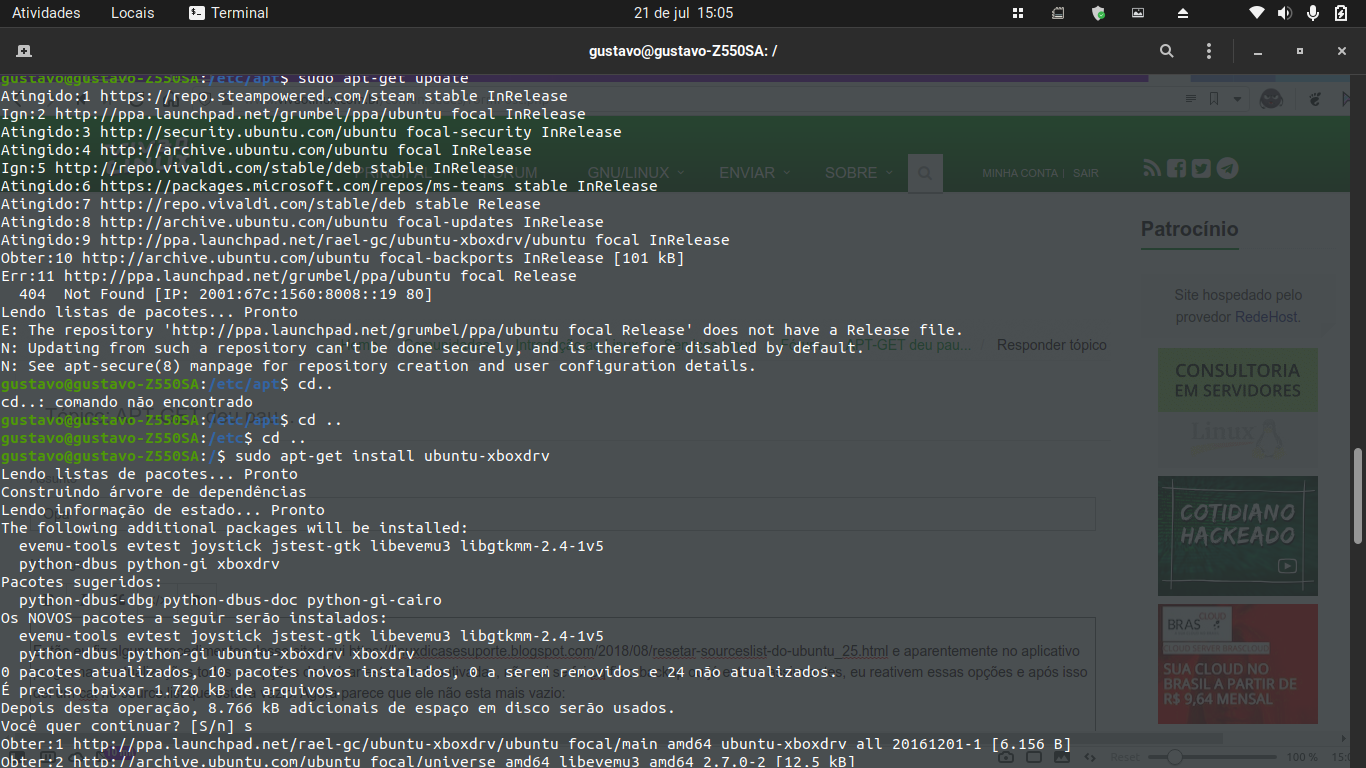Click the Reset zoom button in the browser status bar
The image size is (1366, 768).
click(x=1124, y=758)
